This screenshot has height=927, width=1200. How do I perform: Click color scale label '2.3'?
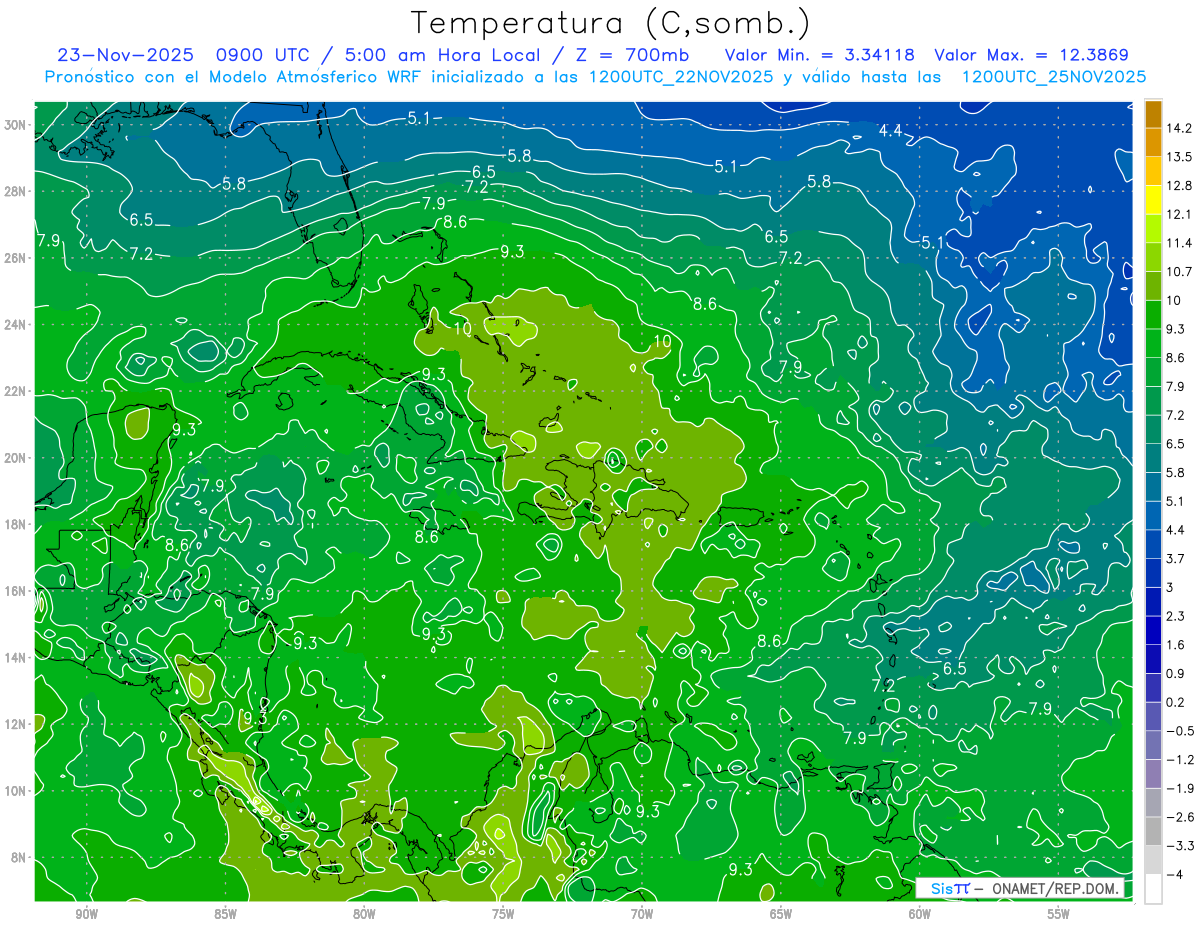click(1176, 616)
